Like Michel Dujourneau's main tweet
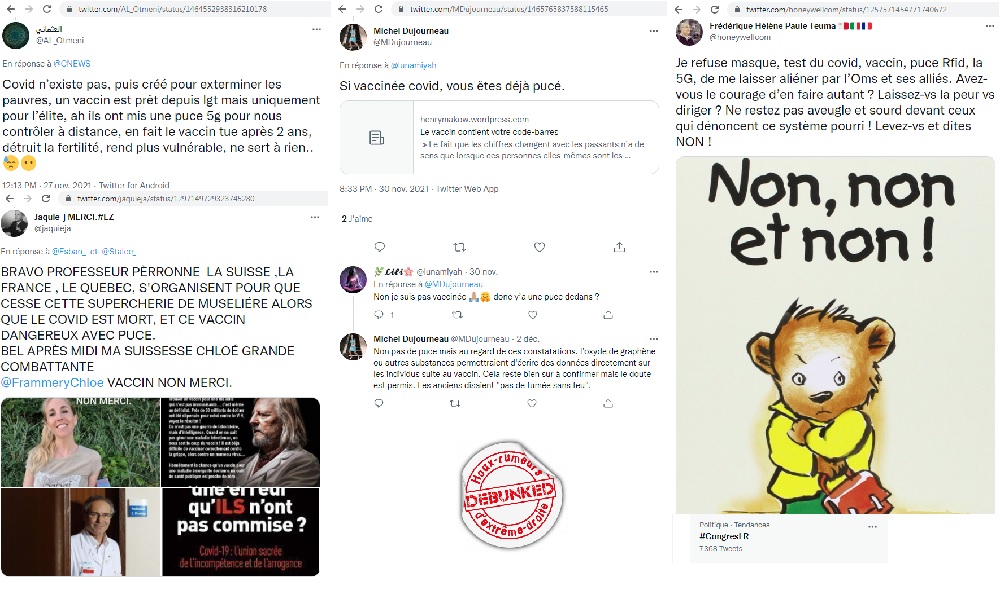 click(x=540, y=247)
